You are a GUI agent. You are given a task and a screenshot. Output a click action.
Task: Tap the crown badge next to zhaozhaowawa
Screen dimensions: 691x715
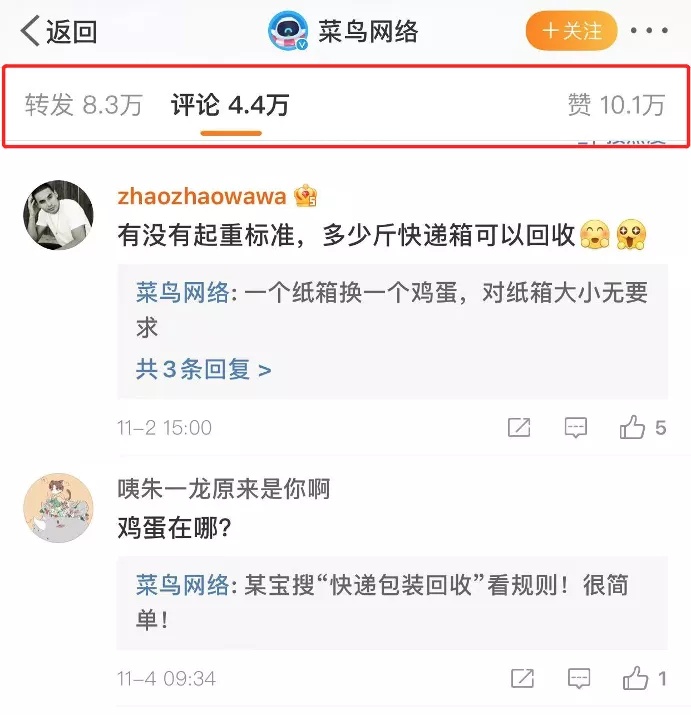click(x=306, y=196)
